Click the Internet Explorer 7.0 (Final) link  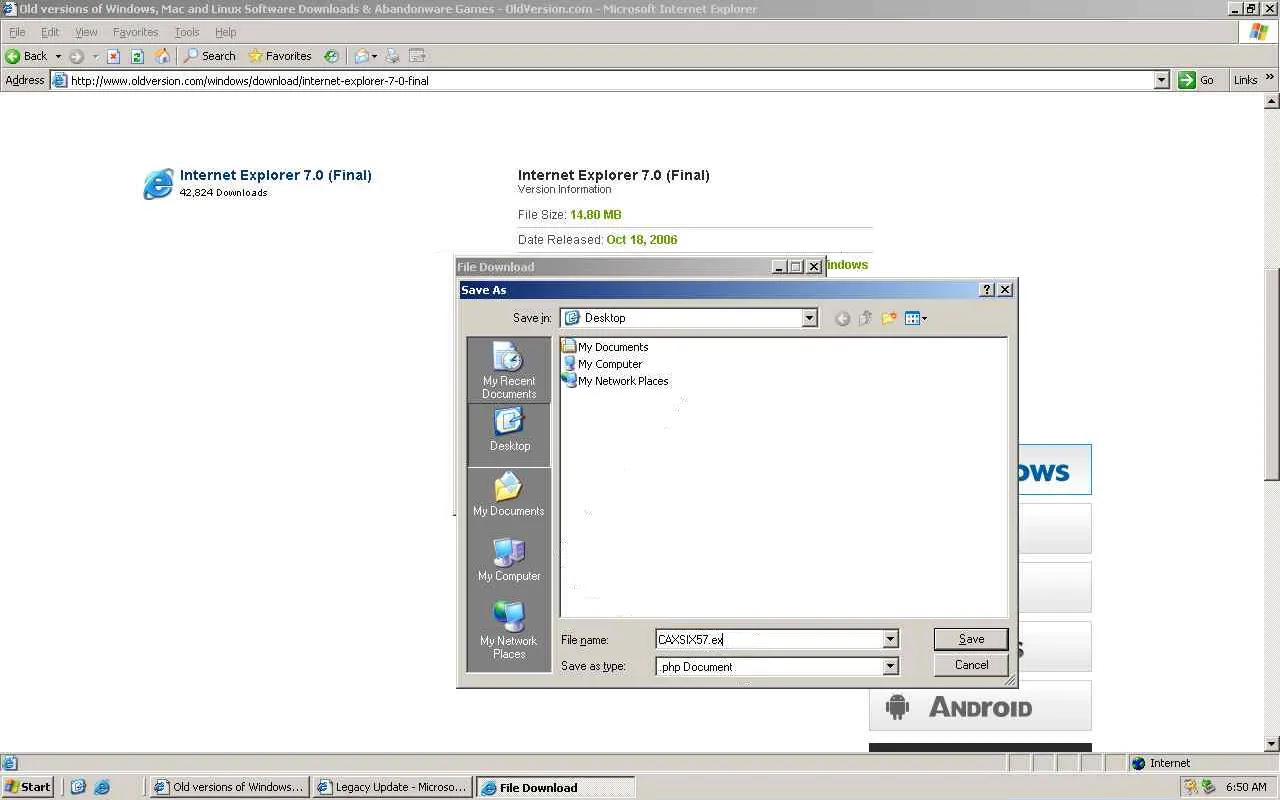click(x=276, y=175)
